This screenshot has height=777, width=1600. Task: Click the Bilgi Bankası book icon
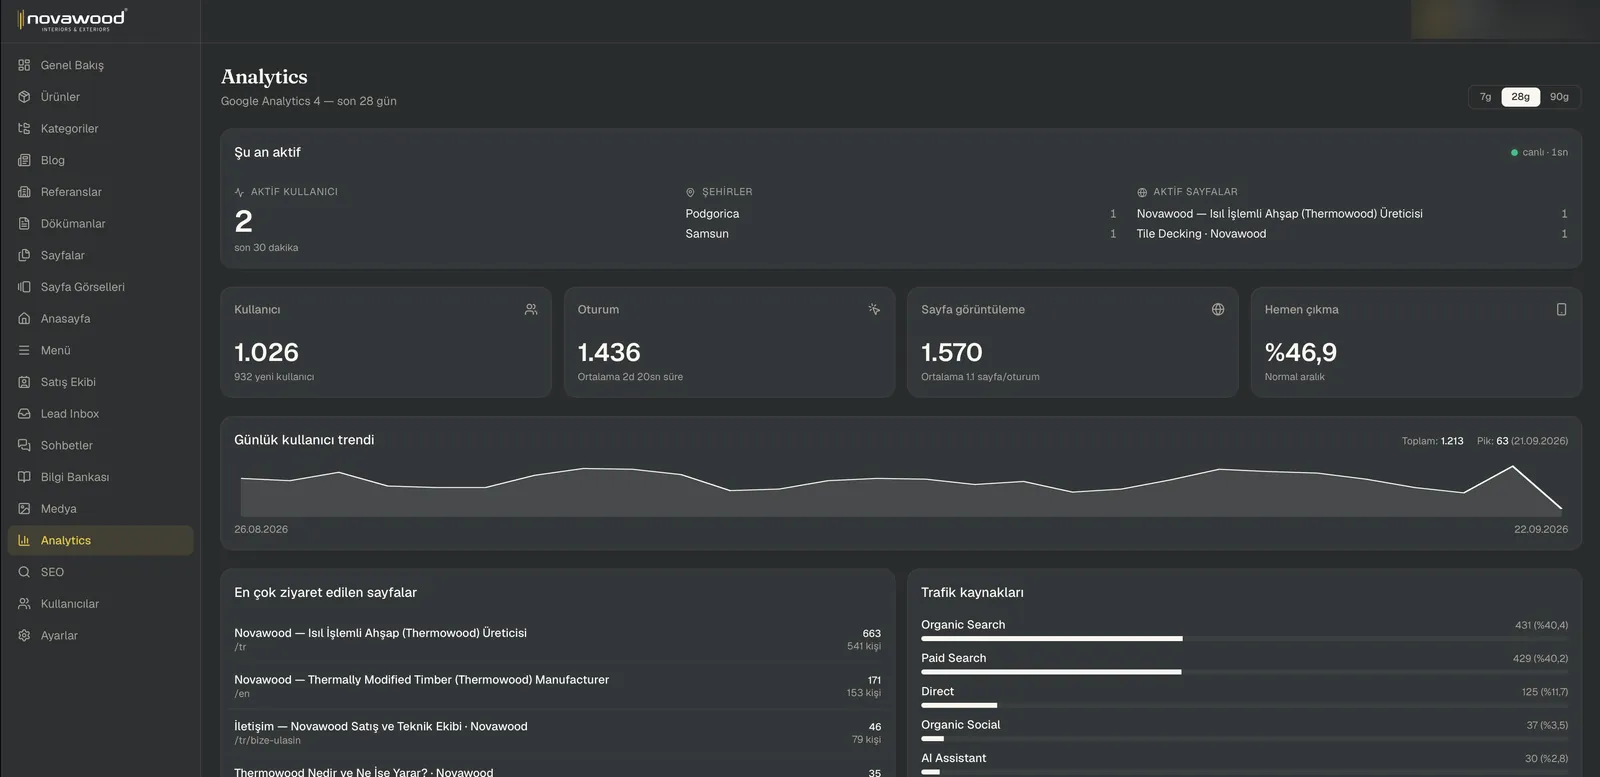[24, 477]
